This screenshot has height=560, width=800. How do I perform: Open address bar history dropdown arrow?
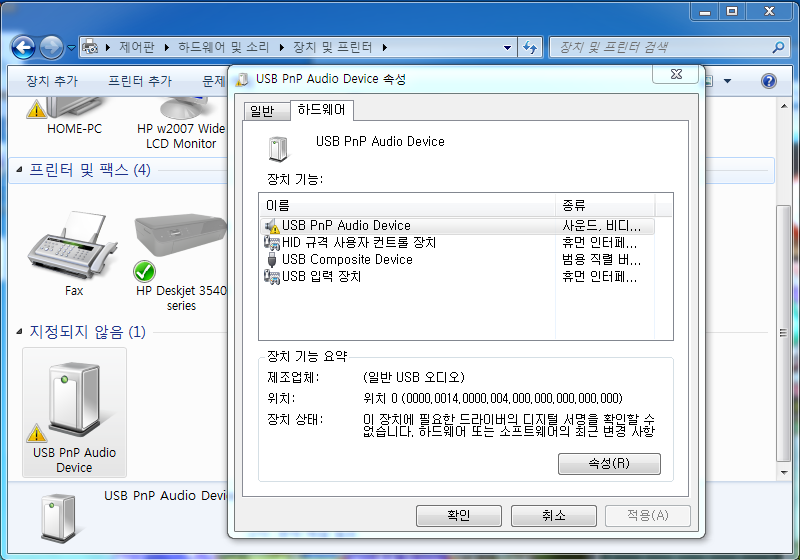click(508, 47)
